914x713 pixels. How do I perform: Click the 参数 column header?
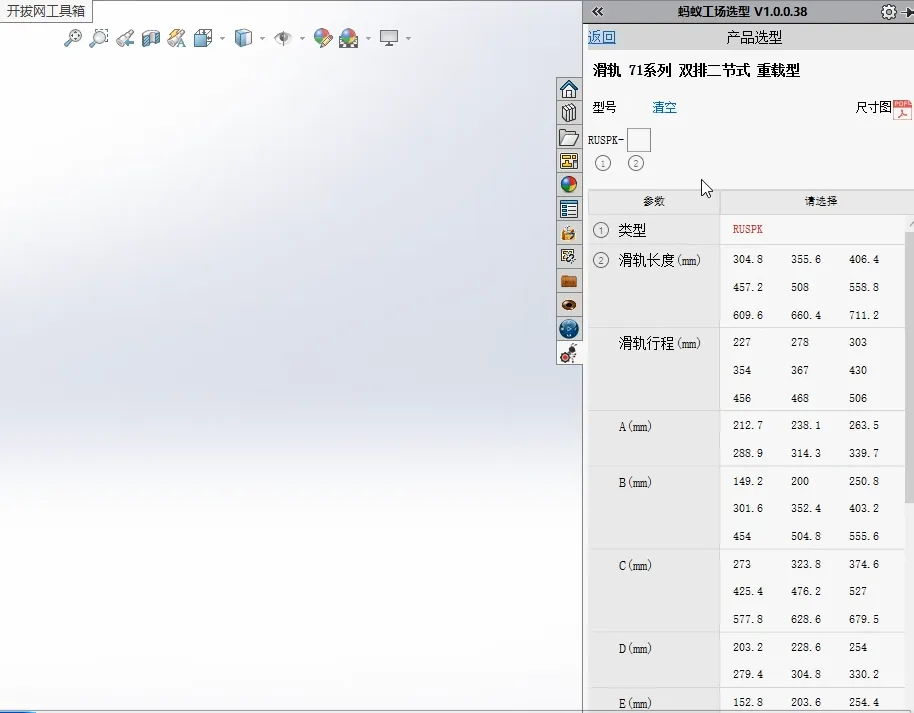653,202
